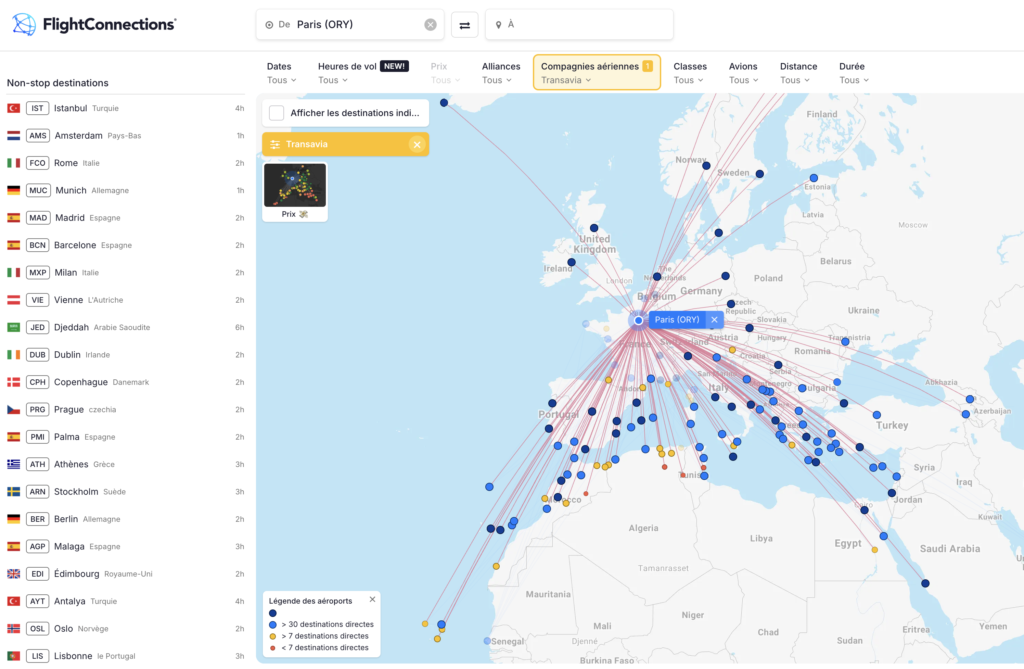
Task: Click the Danish flag beside Copenhague
Action: tap(14, 382)
